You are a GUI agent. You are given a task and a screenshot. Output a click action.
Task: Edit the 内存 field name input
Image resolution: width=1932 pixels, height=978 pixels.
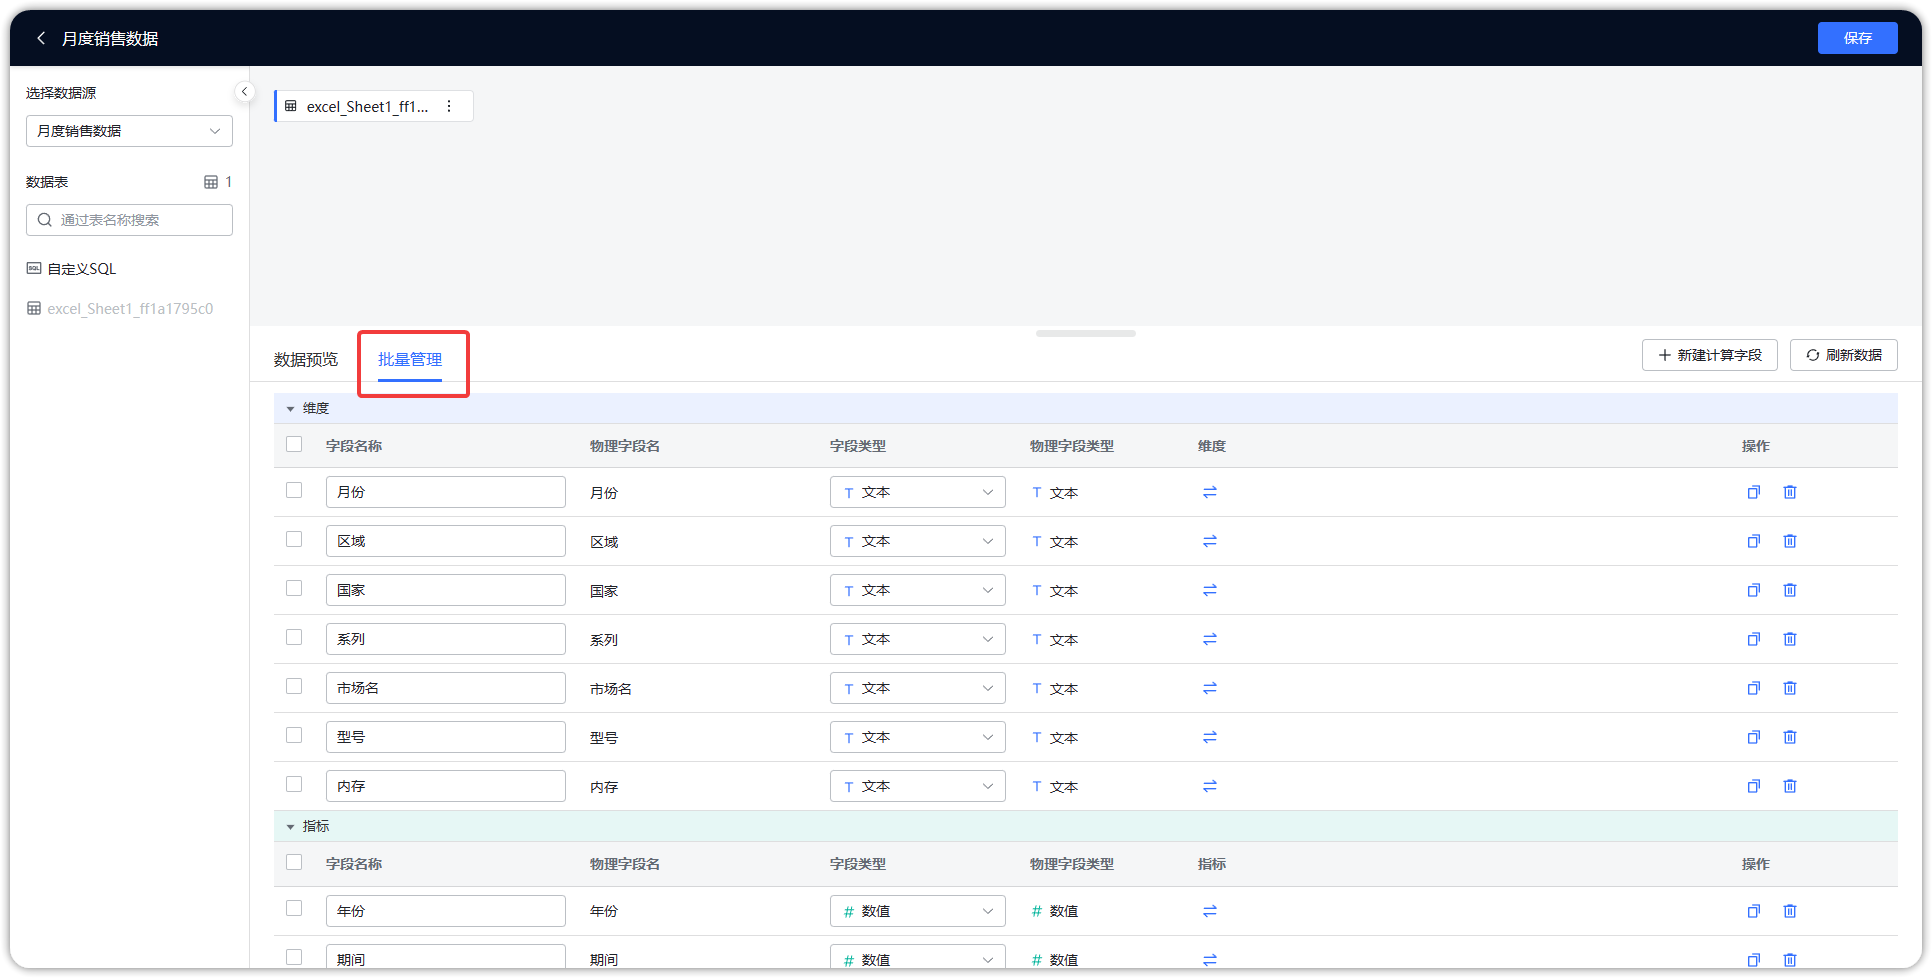click(445, 786)
